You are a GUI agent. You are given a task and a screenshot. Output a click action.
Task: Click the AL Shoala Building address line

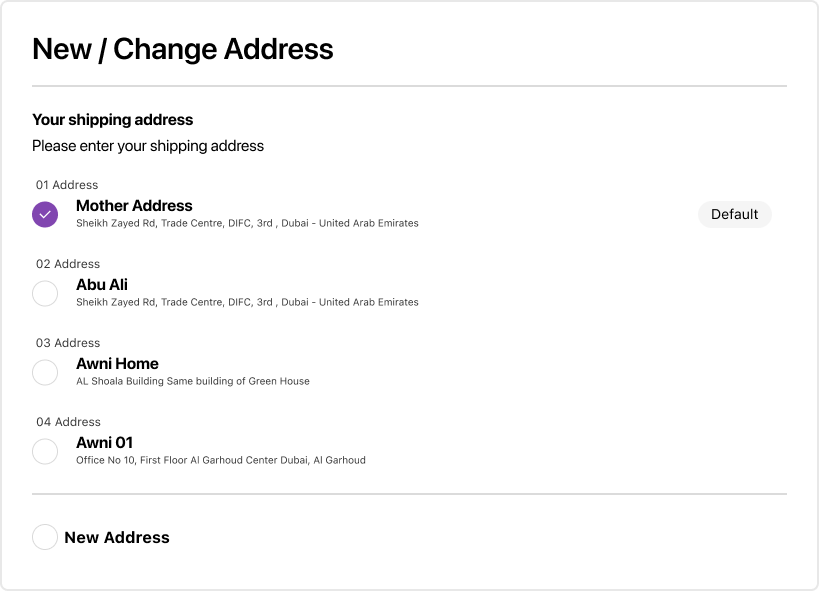[x=193, y=381]
